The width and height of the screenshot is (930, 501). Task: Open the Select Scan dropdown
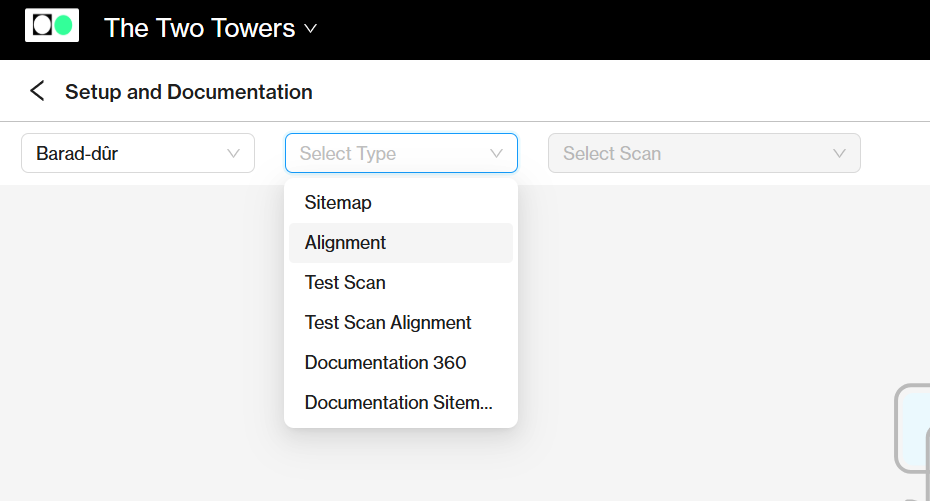coord(704,153)
